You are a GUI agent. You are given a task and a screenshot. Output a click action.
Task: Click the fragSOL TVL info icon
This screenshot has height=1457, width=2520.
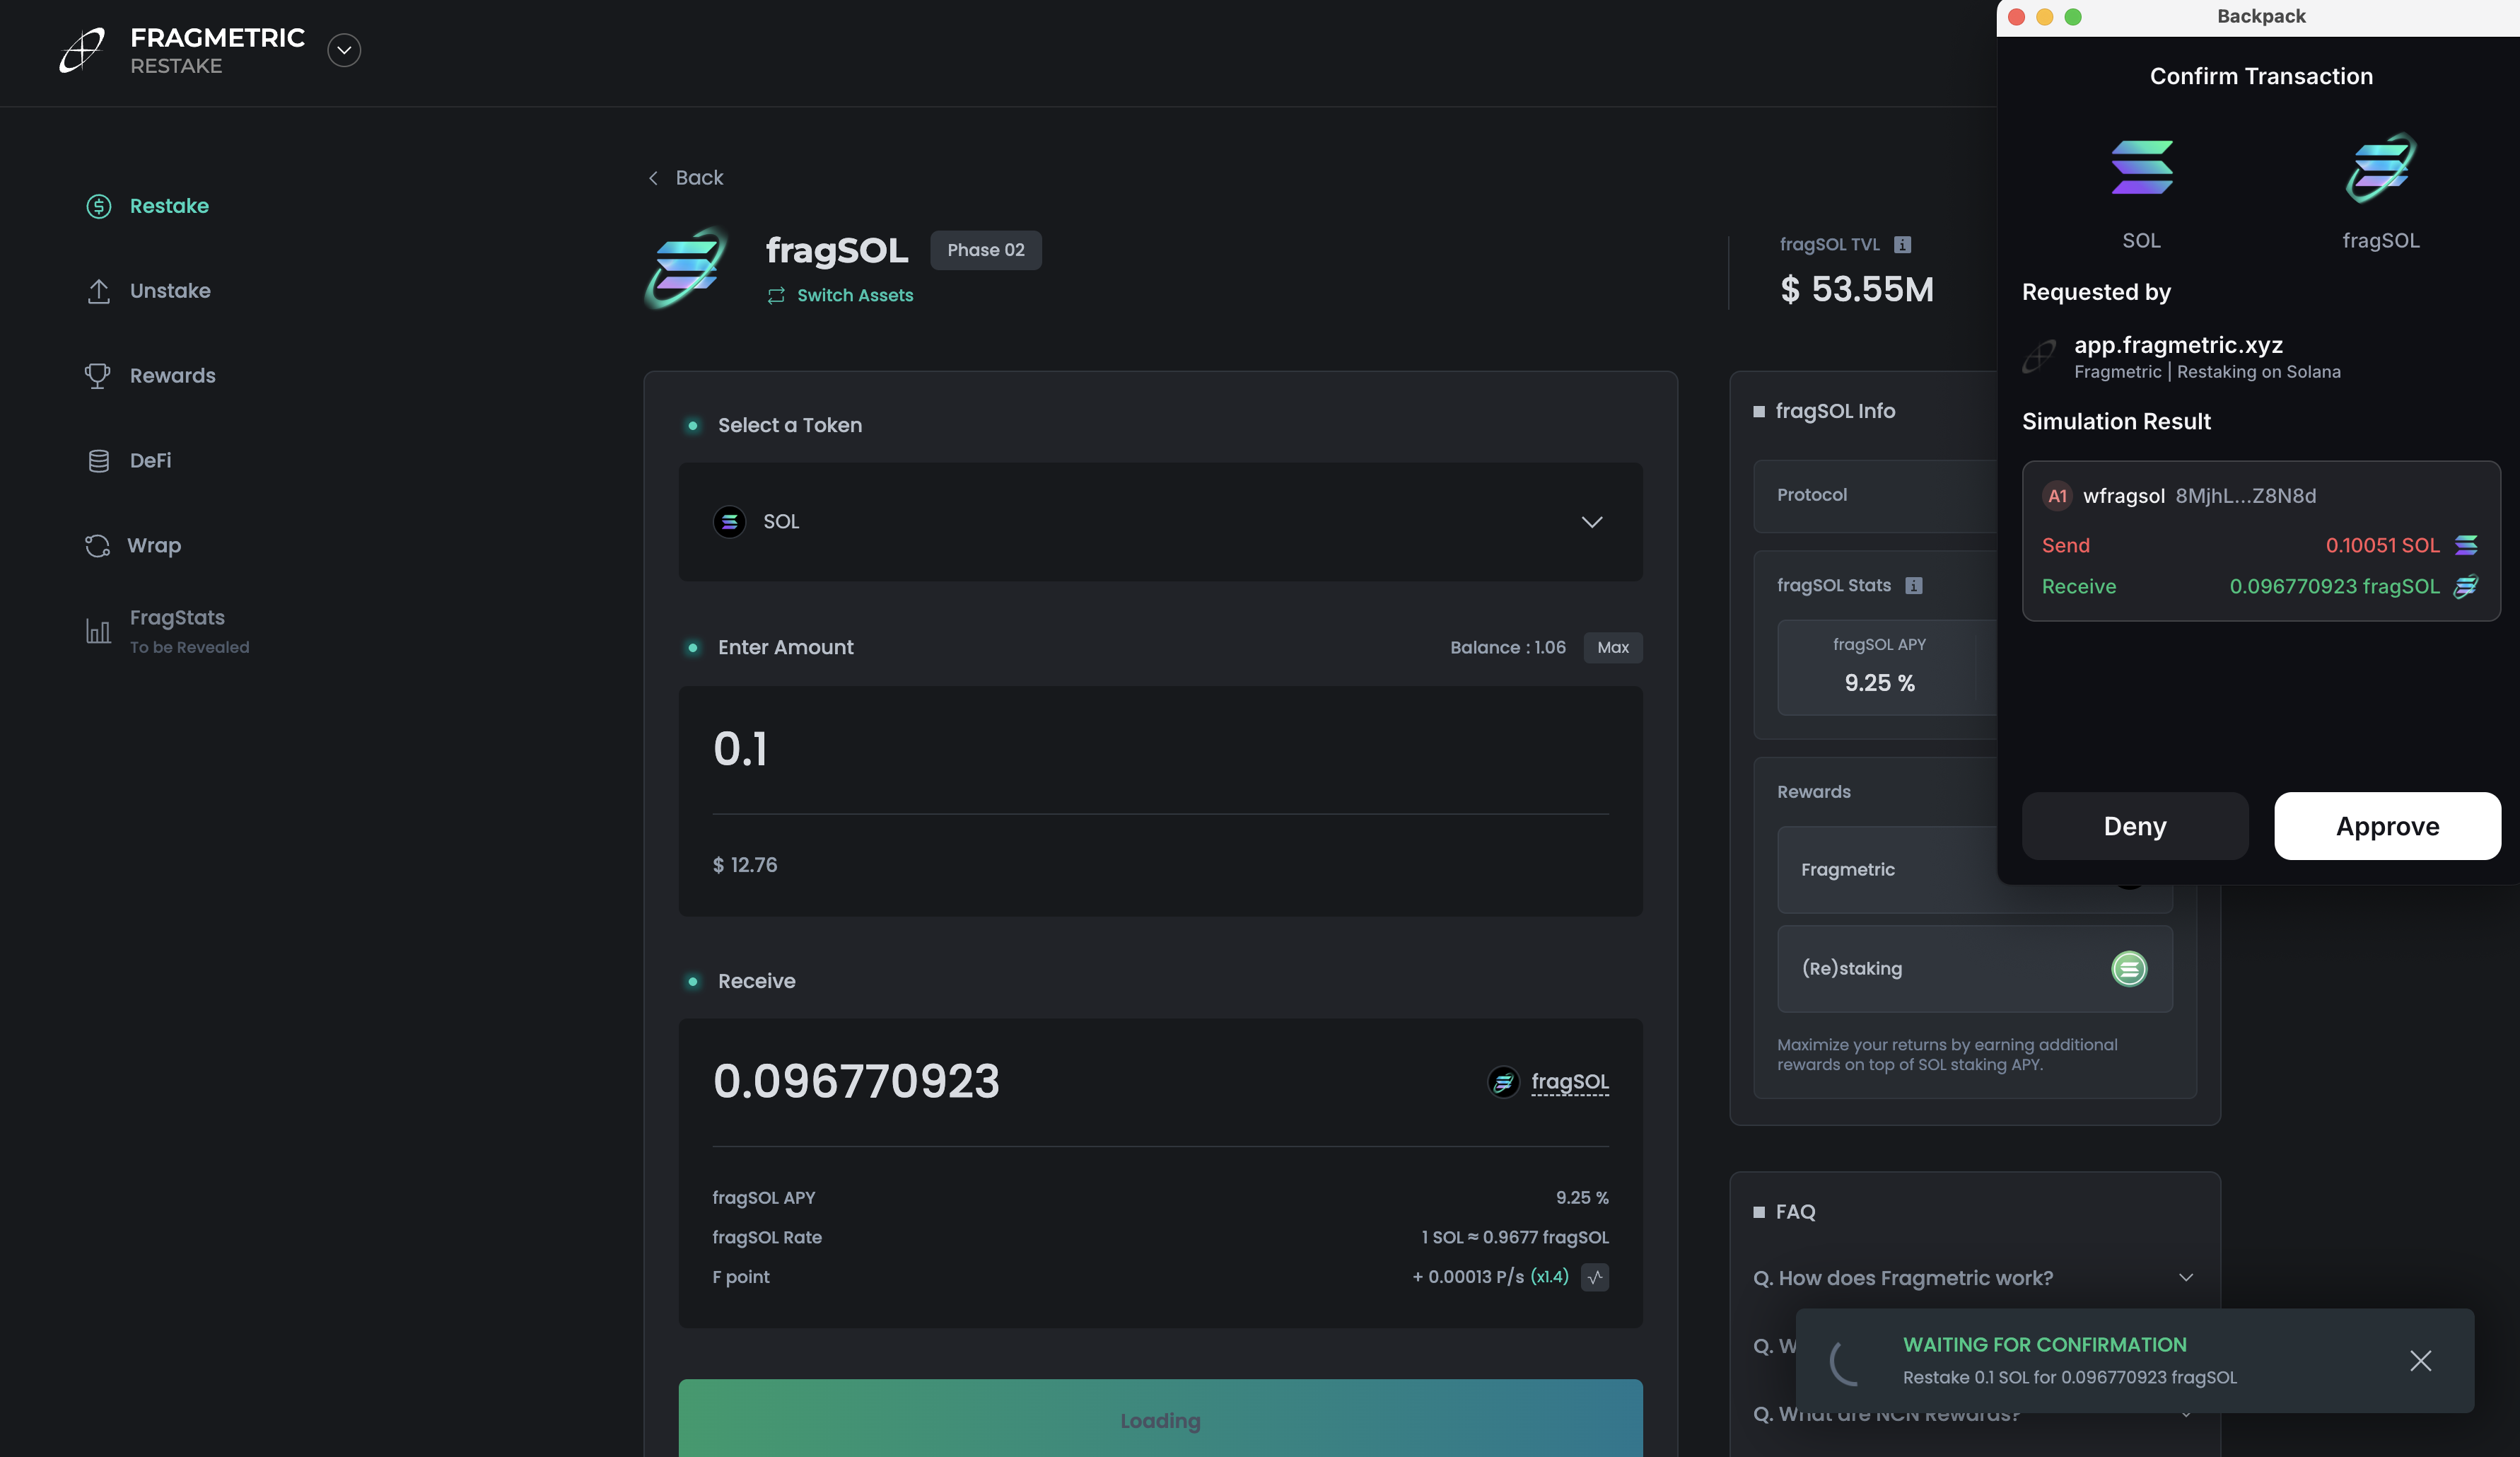(x=1902, y=244)
